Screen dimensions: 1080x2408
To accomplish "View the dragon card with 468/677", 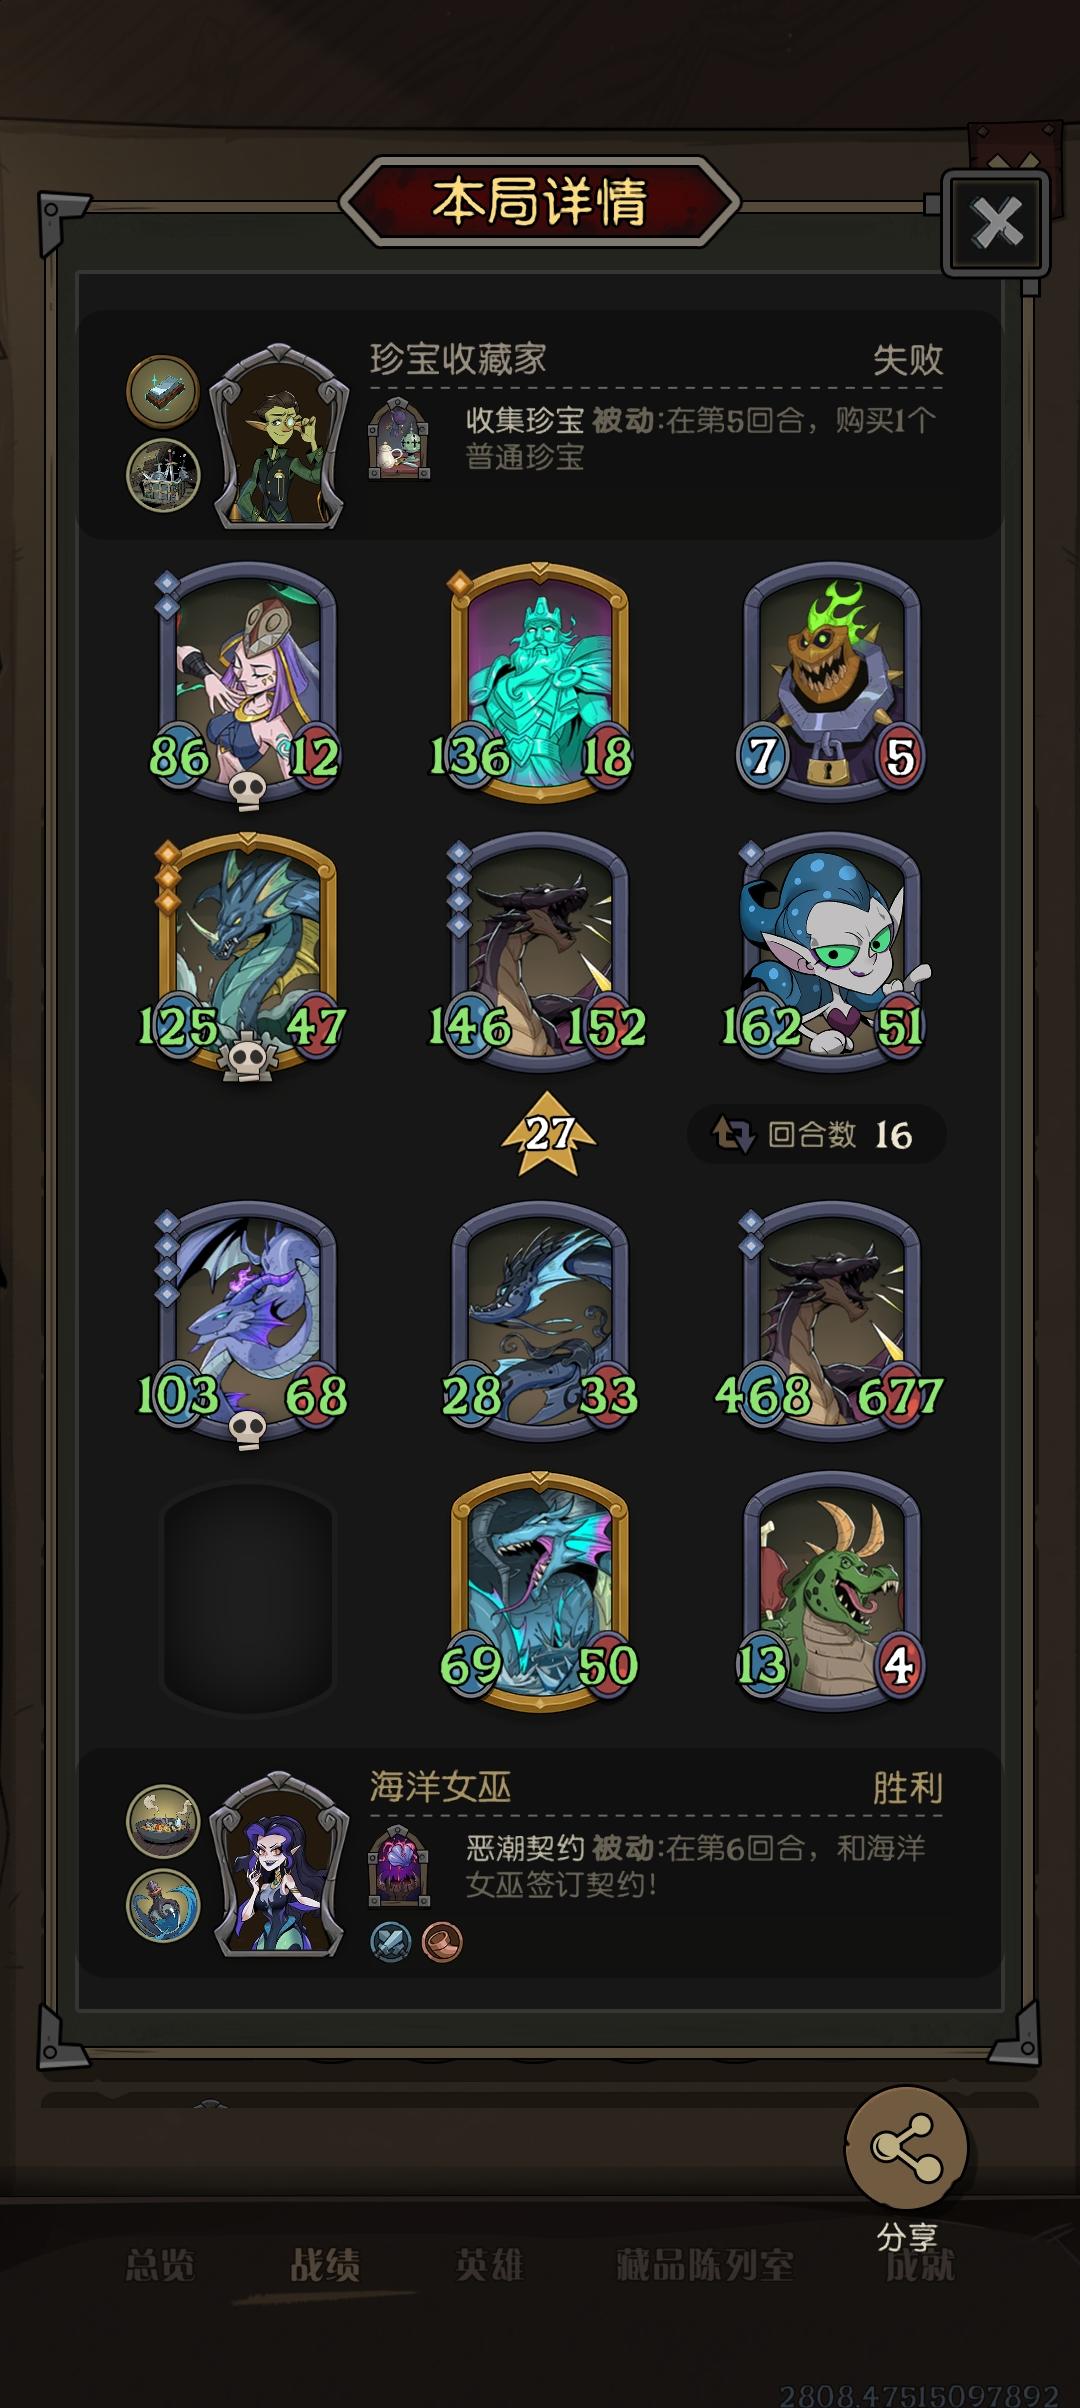I will click(x=830, y=1320).
